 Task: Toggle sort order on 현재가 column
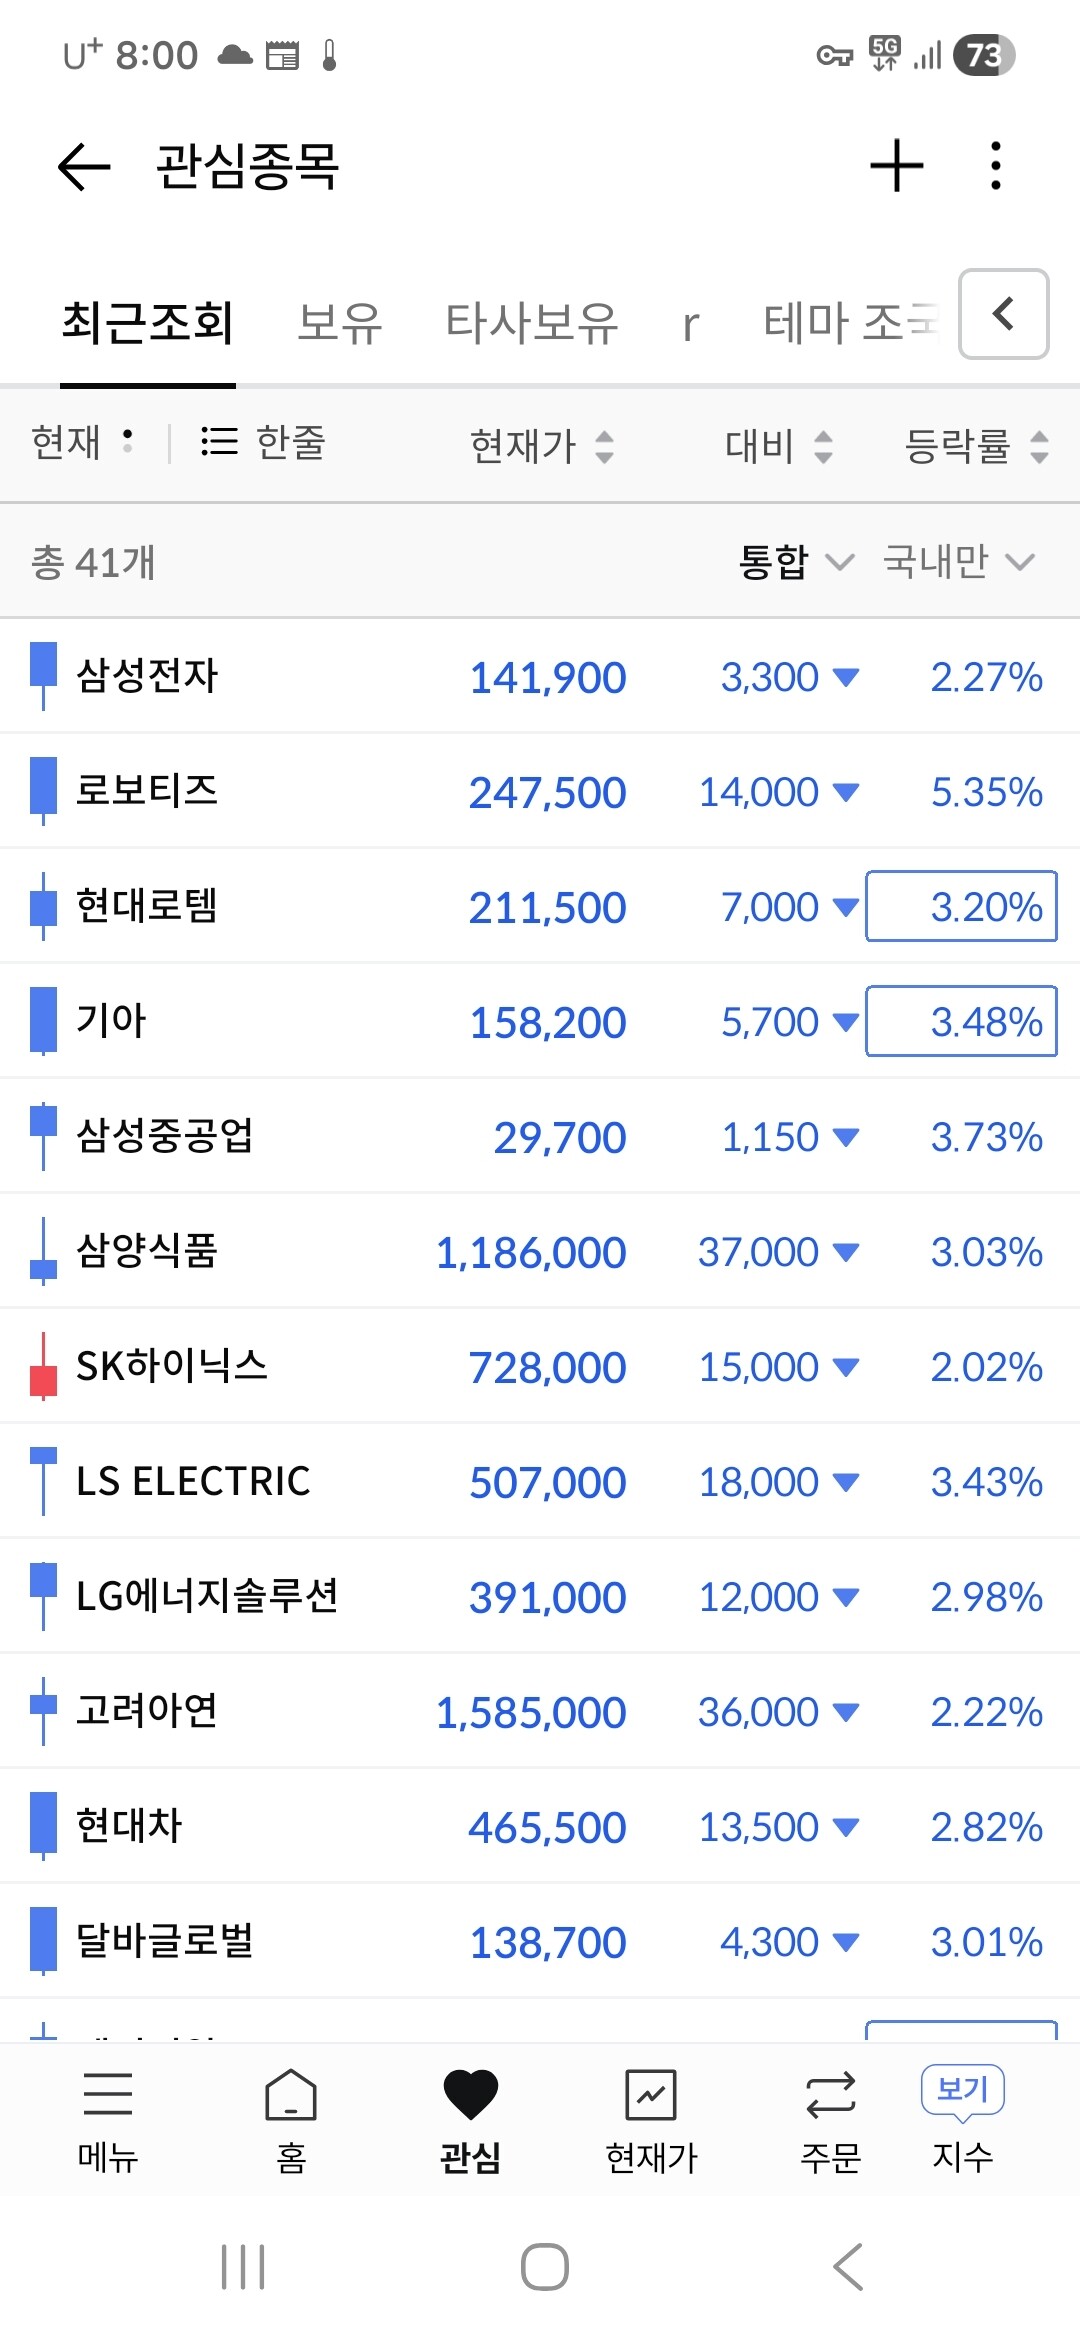tap(542, 446)
